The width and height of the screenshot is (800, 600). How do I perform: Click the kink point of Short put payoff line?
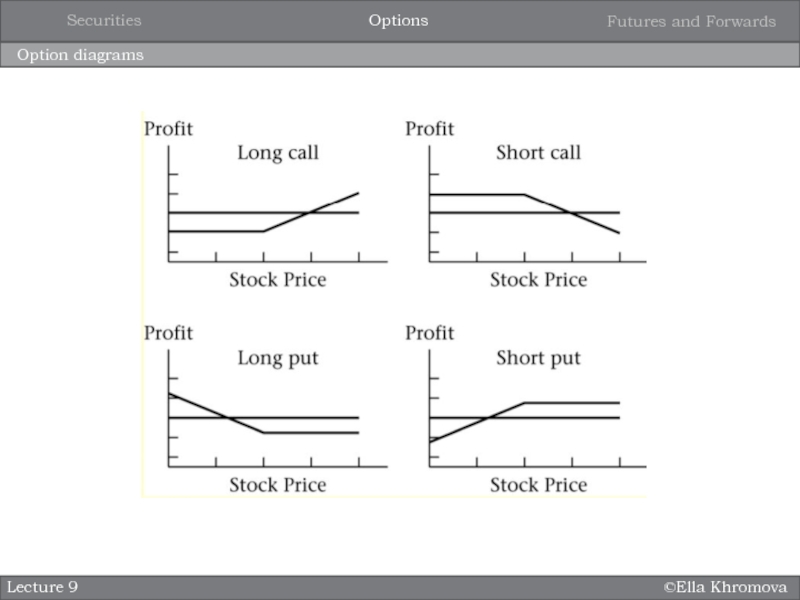pyautogui.click(x=525, y=402)
